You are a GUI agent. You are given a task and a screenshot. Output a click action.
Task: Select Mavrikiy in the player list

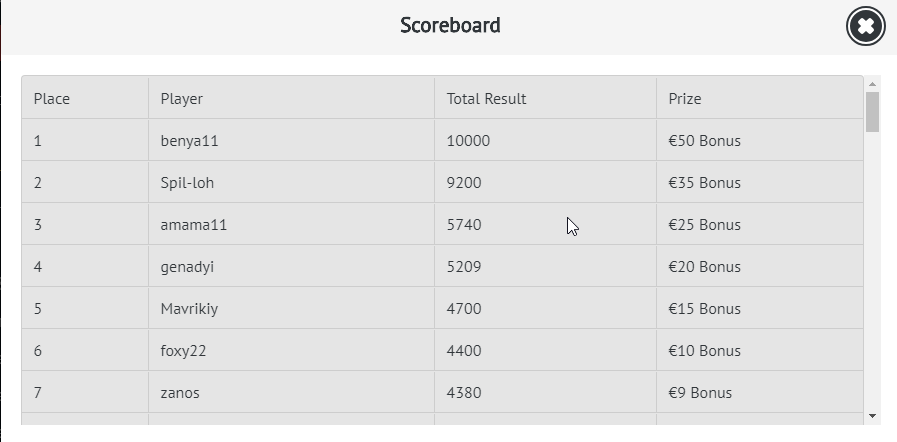click(189, 309)
